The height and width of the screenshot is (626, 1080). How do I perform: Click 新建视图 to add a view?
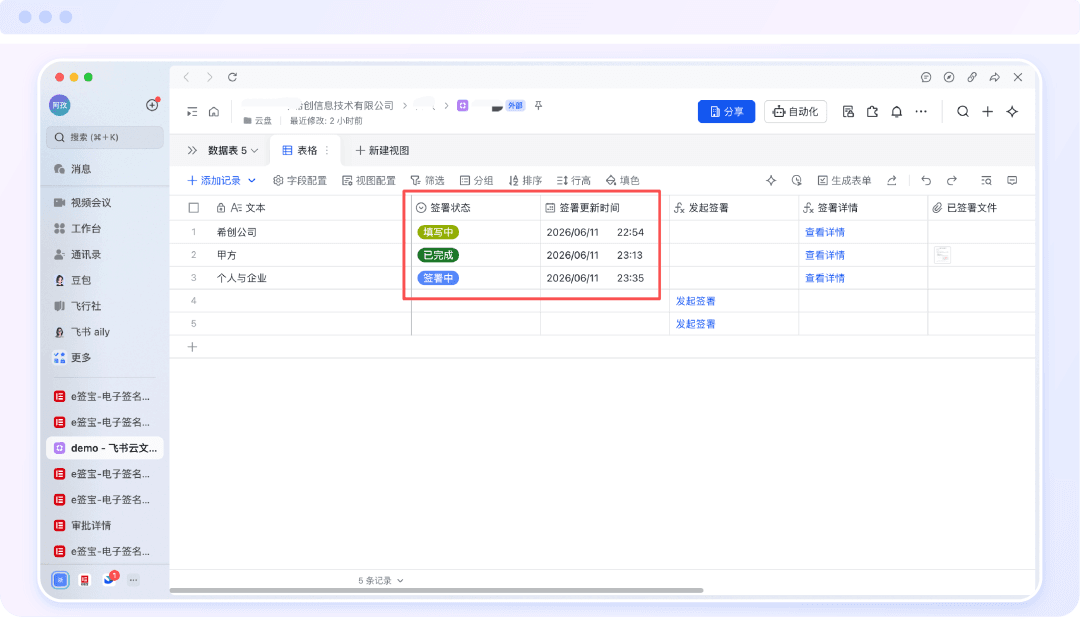pyautogui.click(x=382, y=151)
